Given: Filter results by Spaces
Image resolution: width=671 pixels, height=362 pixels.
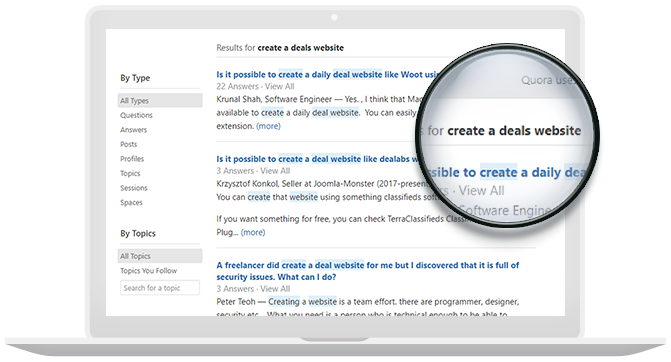Looking at the screenshot, I should pyautogui.click(x=131, y=202).
